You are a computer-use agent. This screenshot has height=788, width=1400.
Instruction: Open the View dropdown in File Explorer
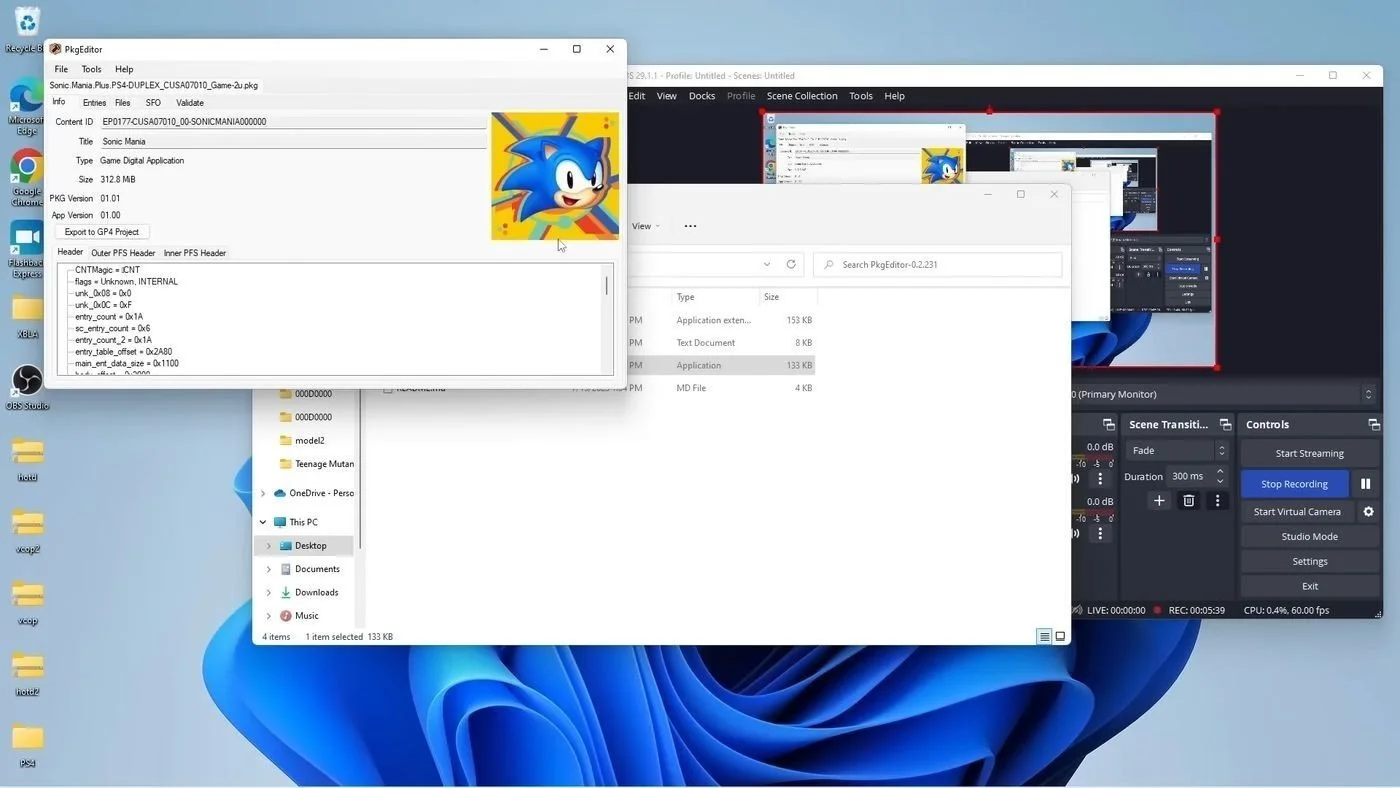click(647, 226)
